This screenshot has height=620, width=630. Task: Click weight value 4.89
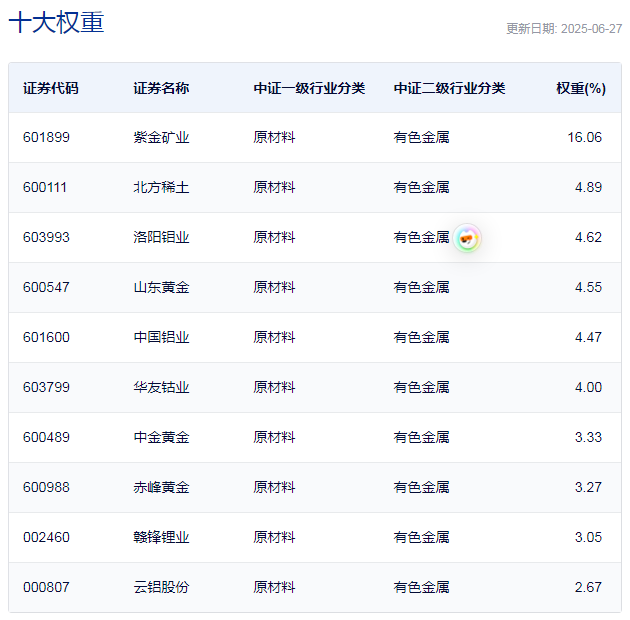coord(588,187)
